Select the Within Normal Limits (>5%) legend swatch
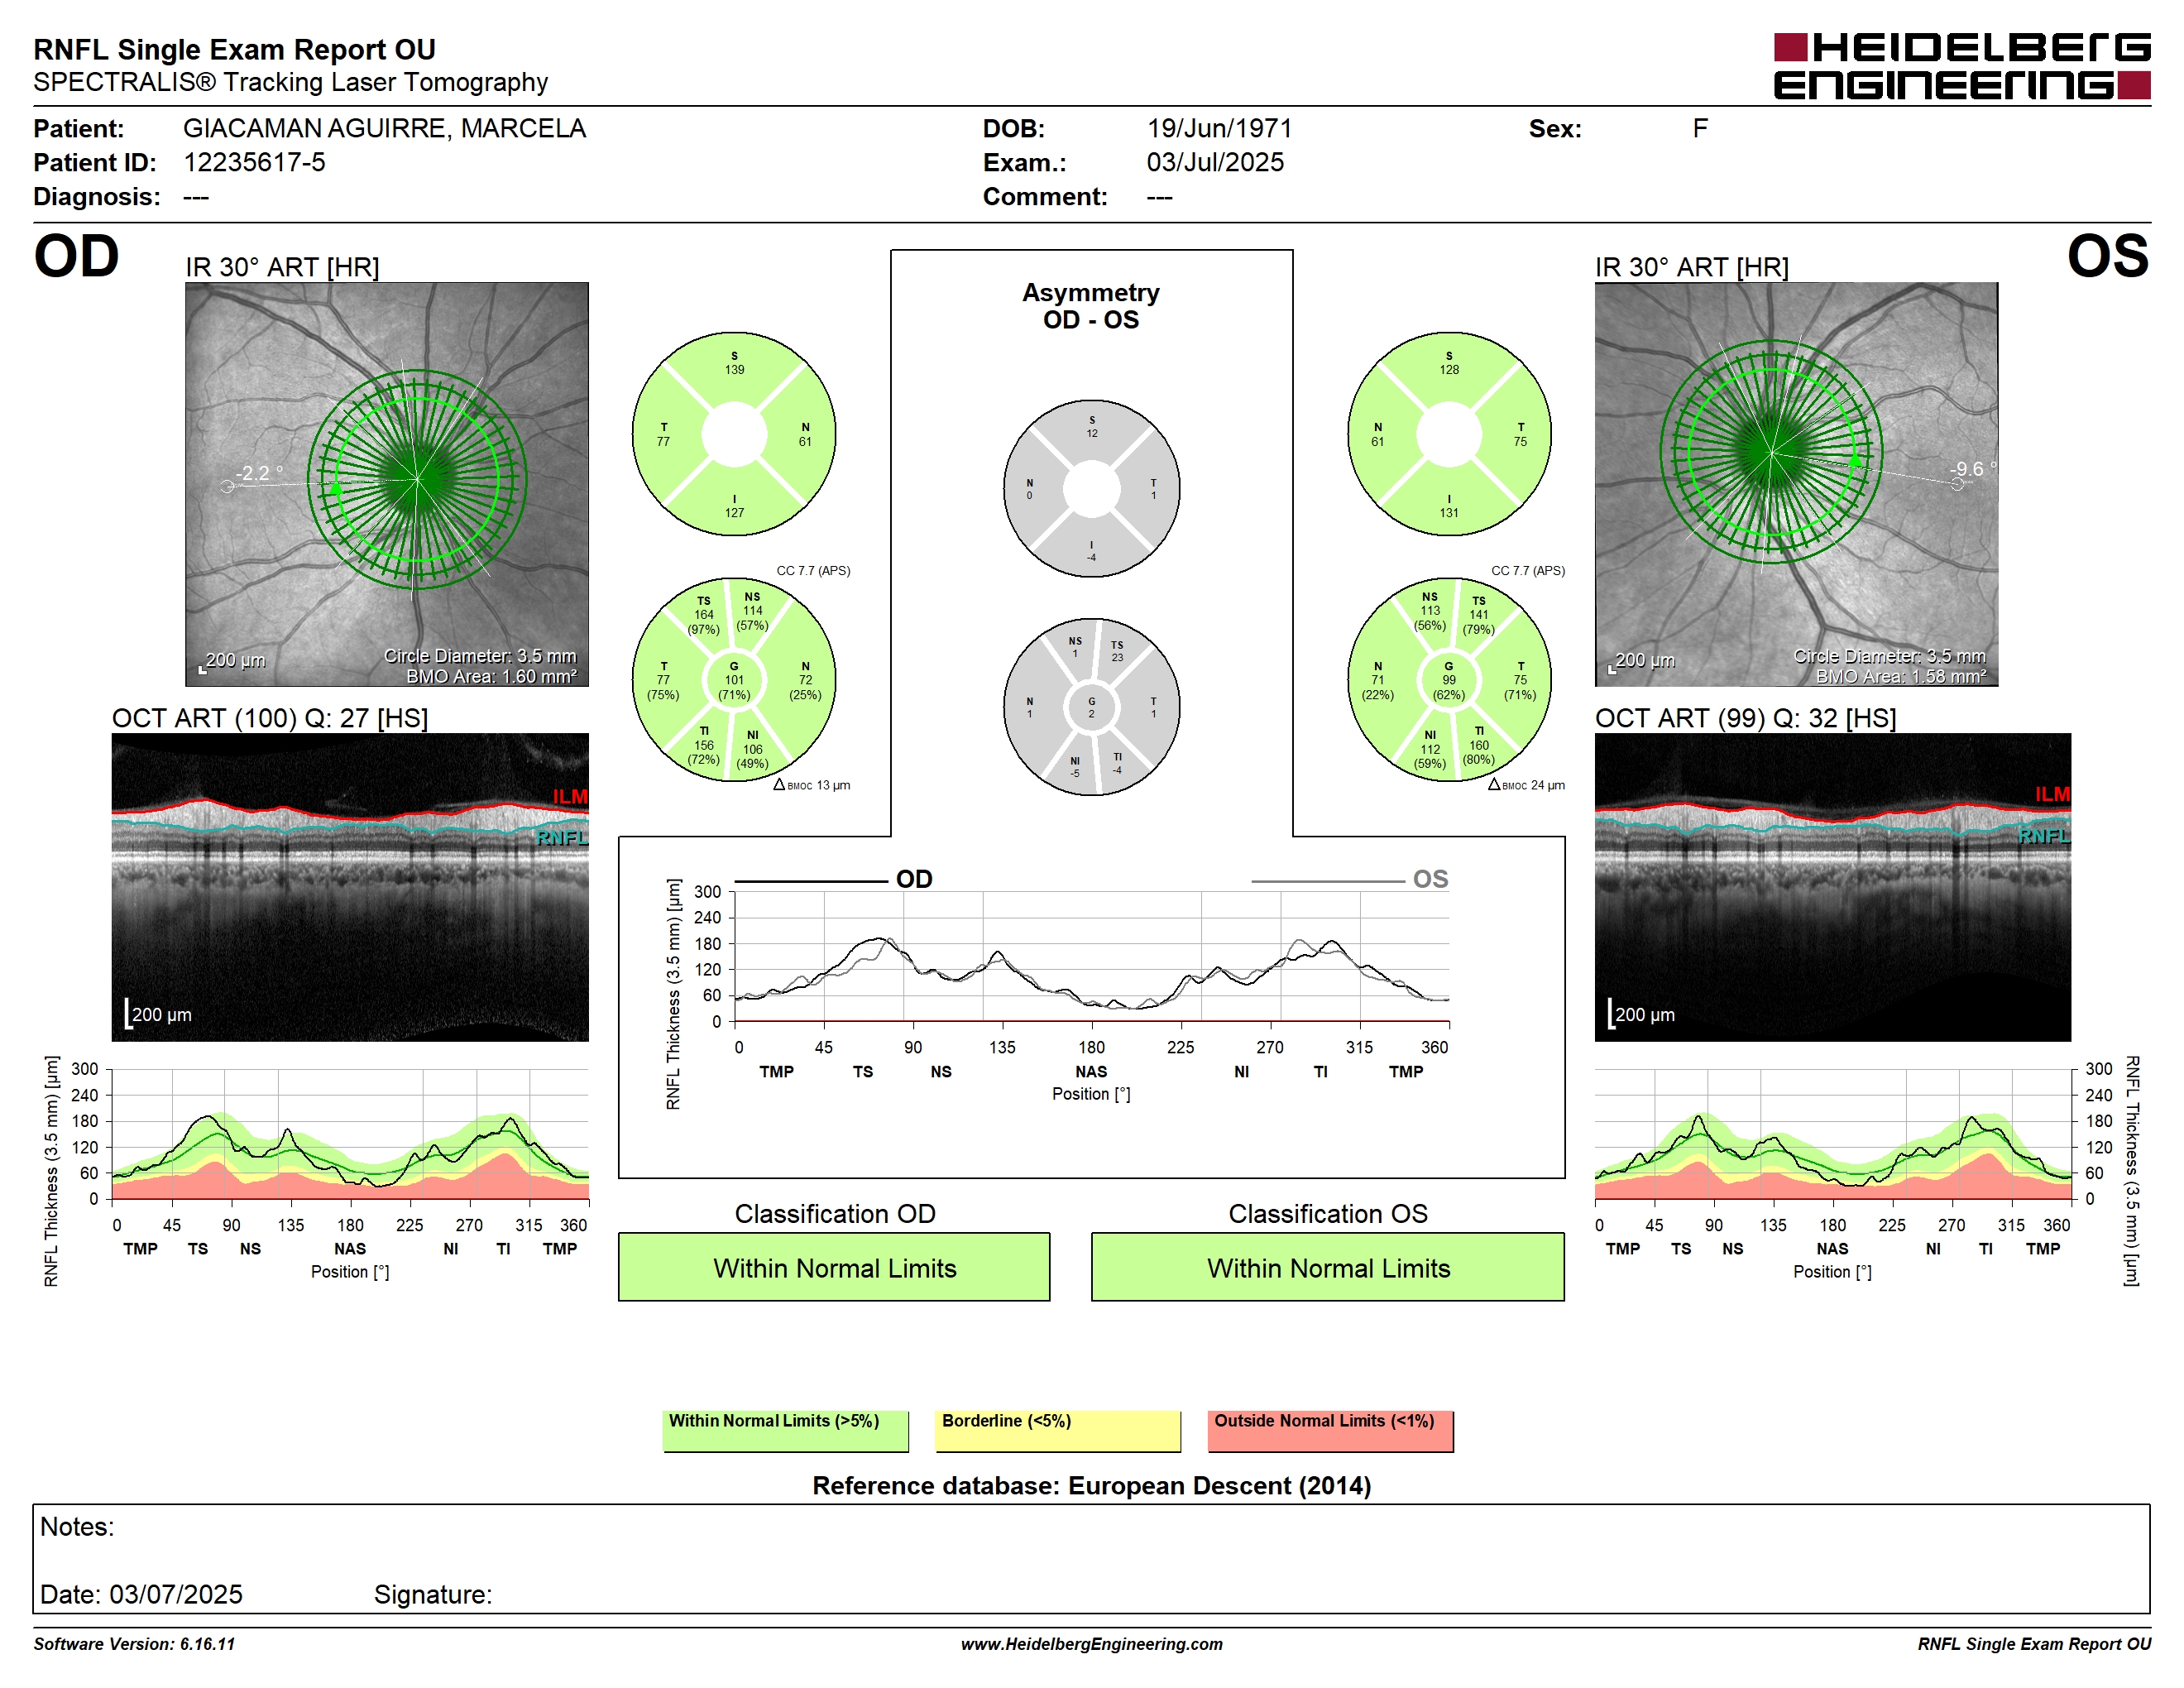The image size is (2184, 1688). (785, 1431)
